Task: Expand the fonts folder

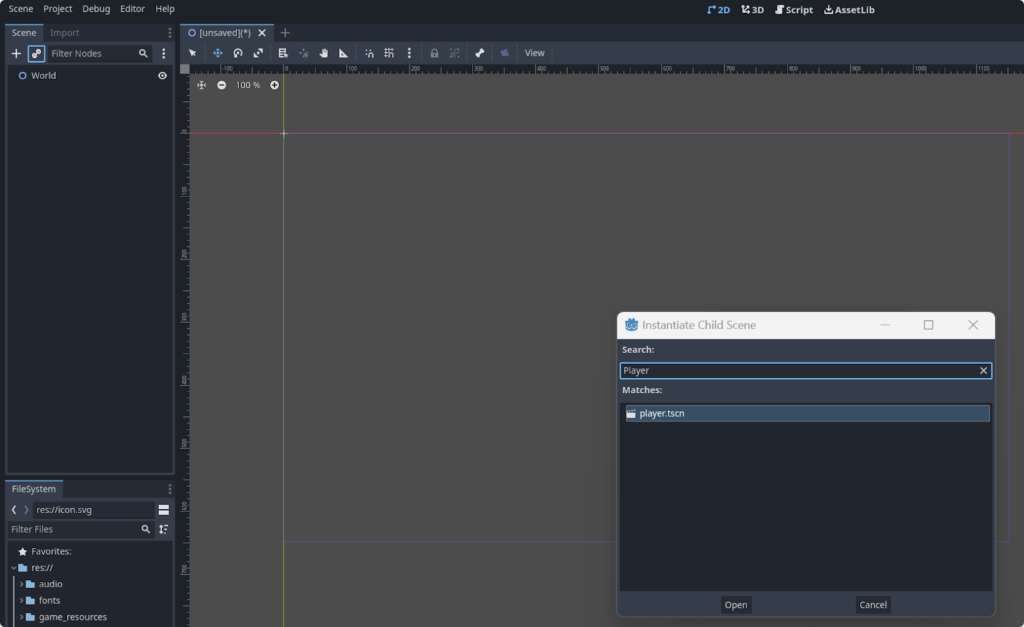Action: pos(20,600)
